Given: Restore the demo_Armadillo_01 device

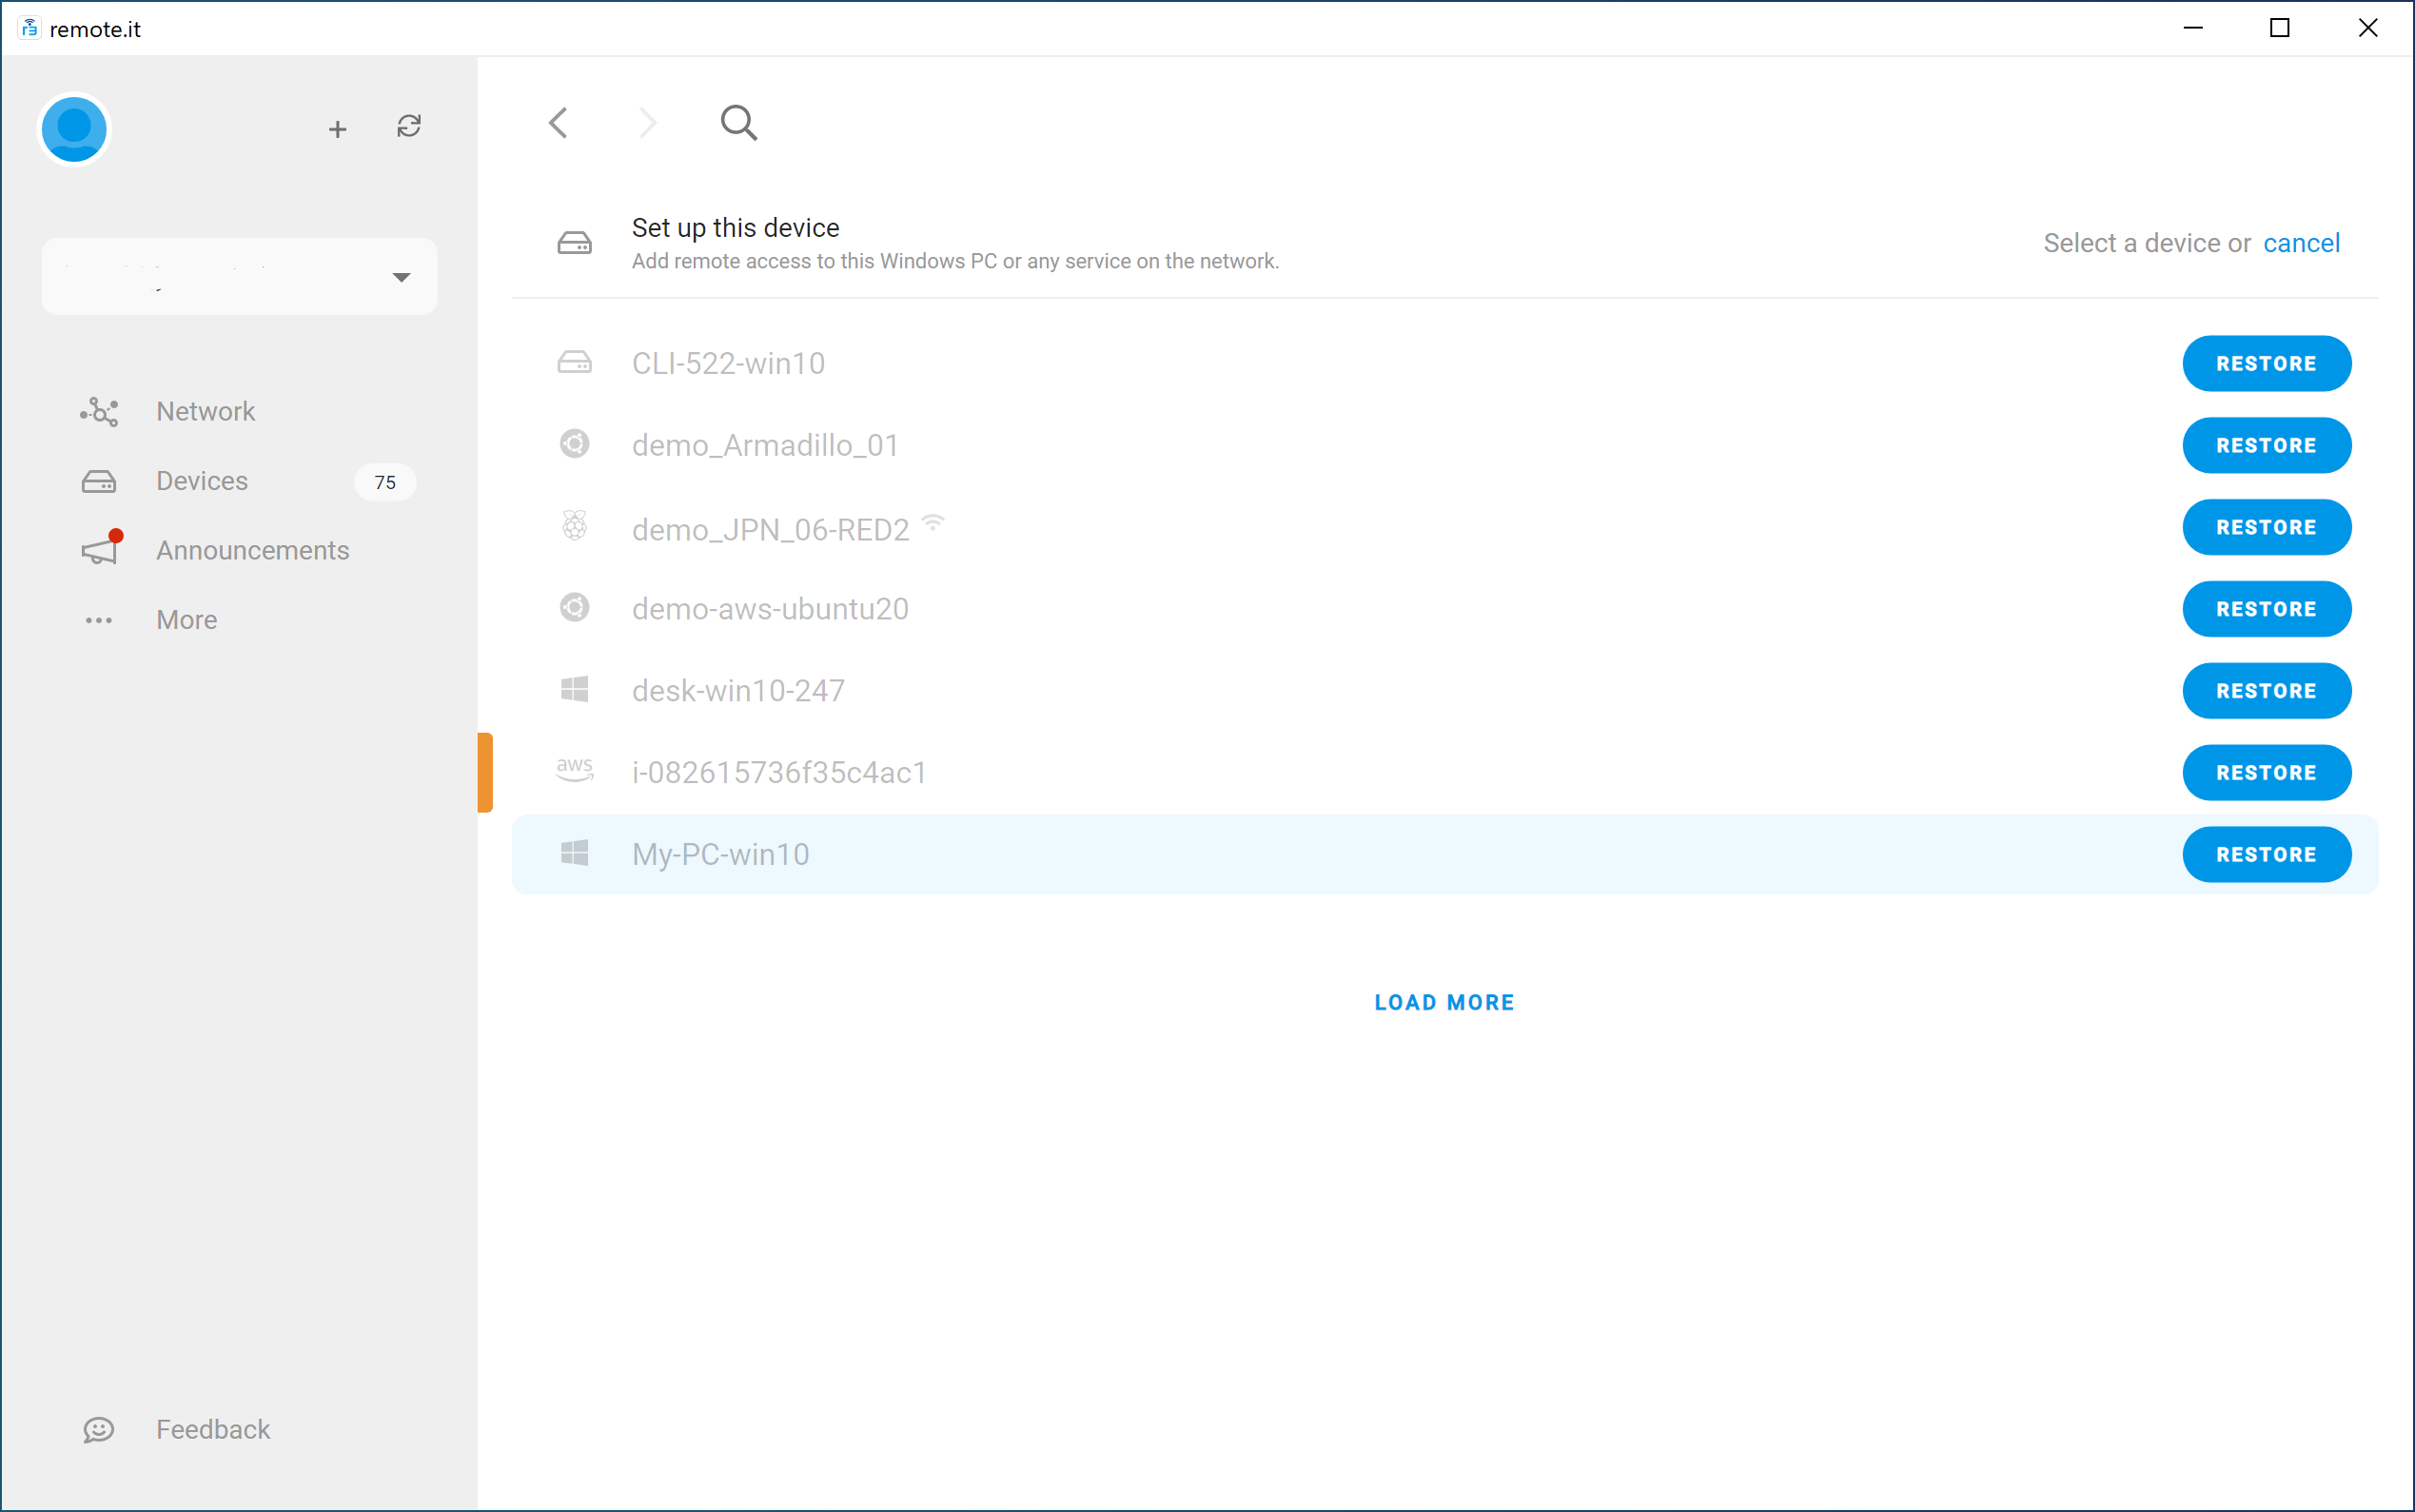Looking at the screenshot, I should [x=2267, y=446].
